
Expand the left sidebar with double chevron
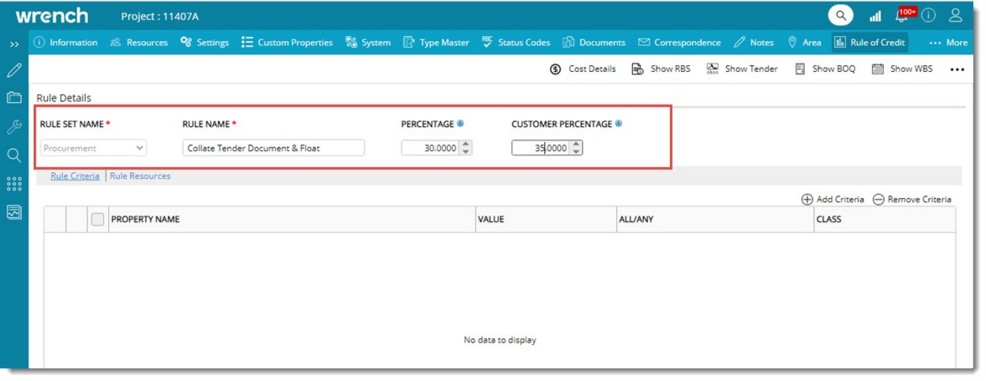click(x=14, y=44)
